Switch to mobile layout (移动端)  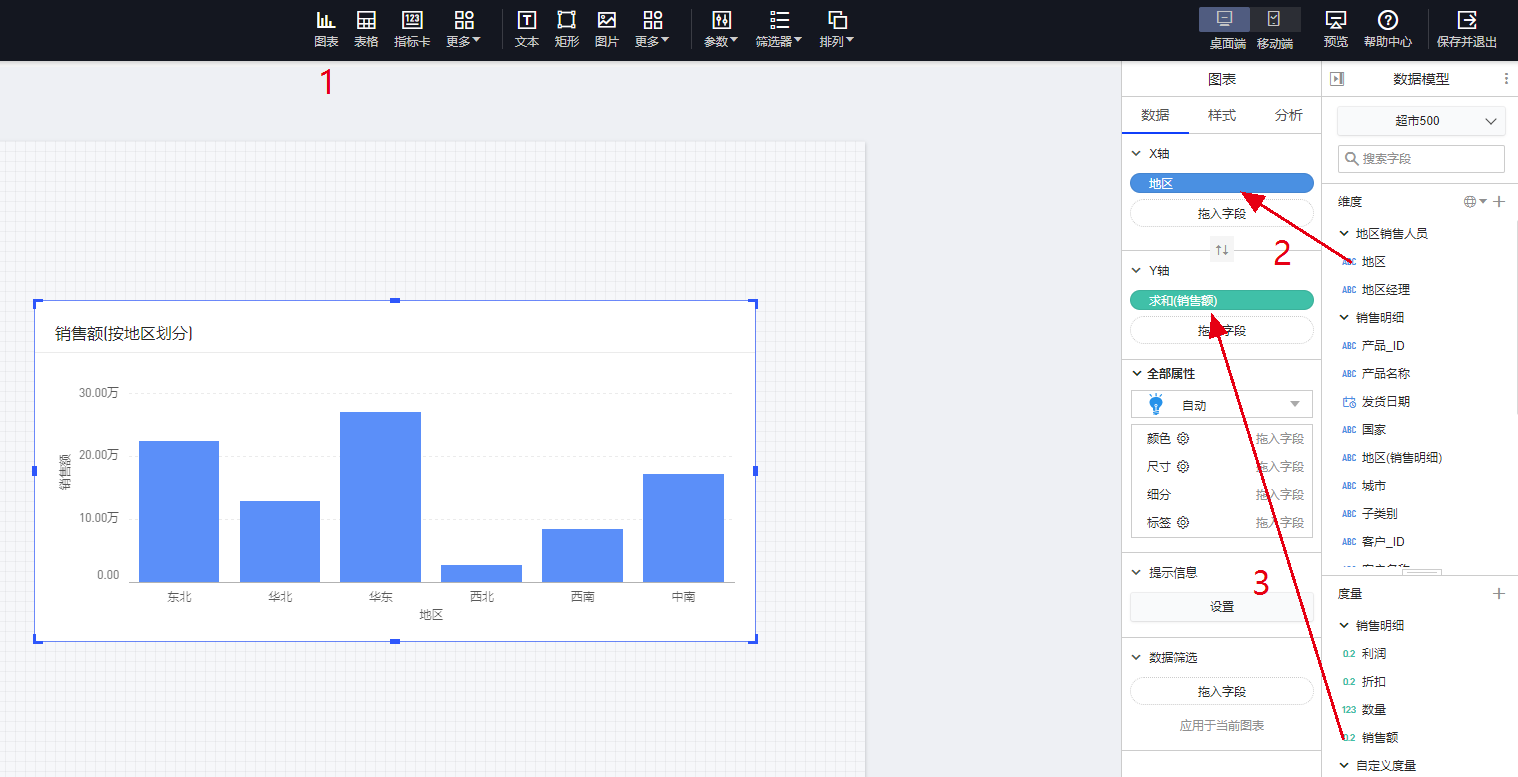(x=1274, y=20)
